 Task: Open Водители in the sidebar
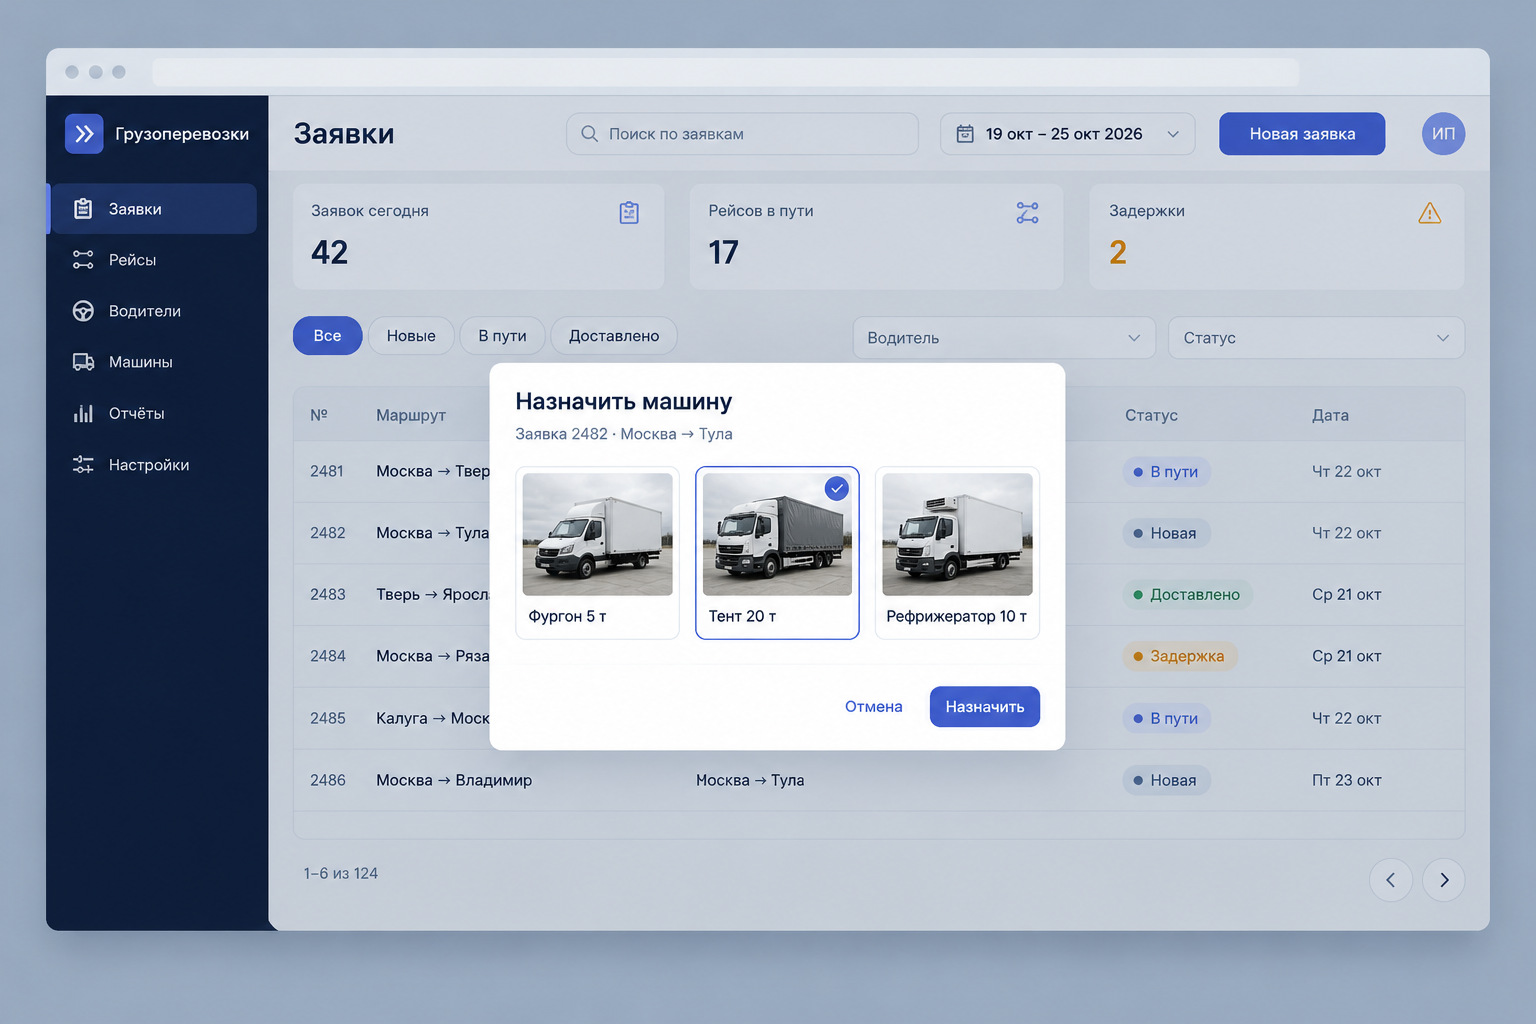coord(152,311)
